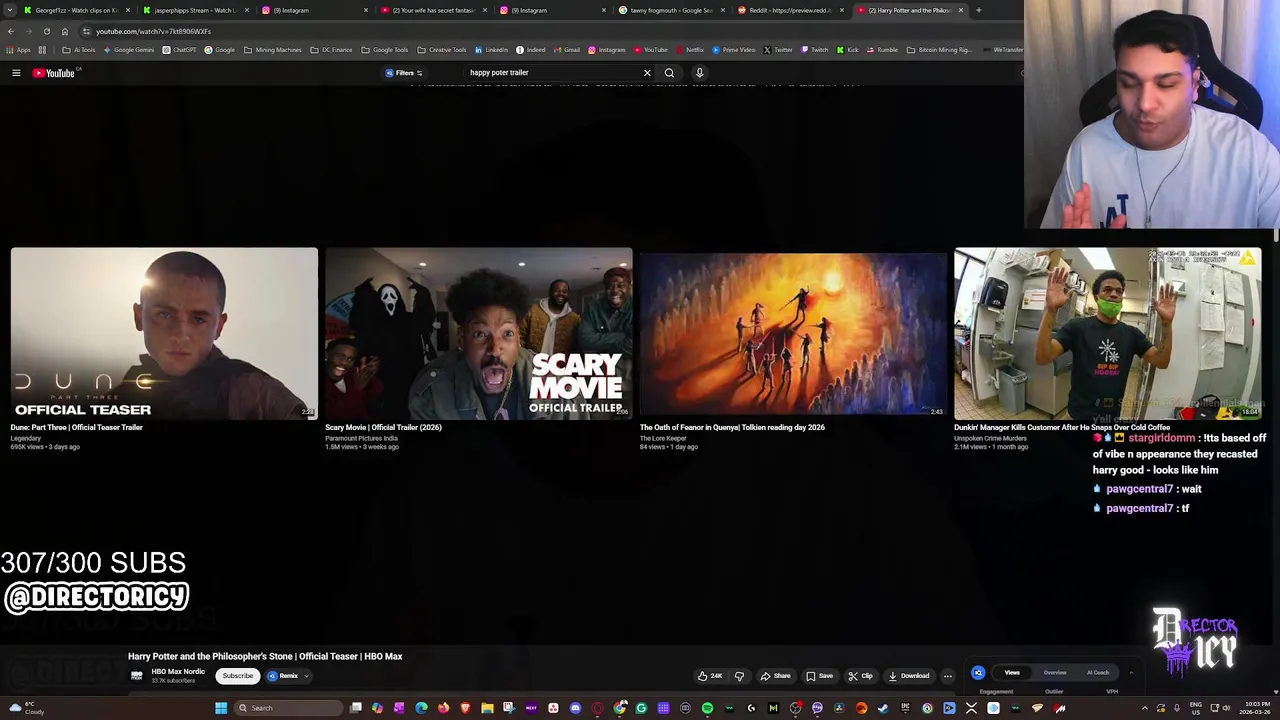Open the Bitcoin Mining Rigs bookmark folder
The image size is (1280, 720).
(x=940, y=50)
